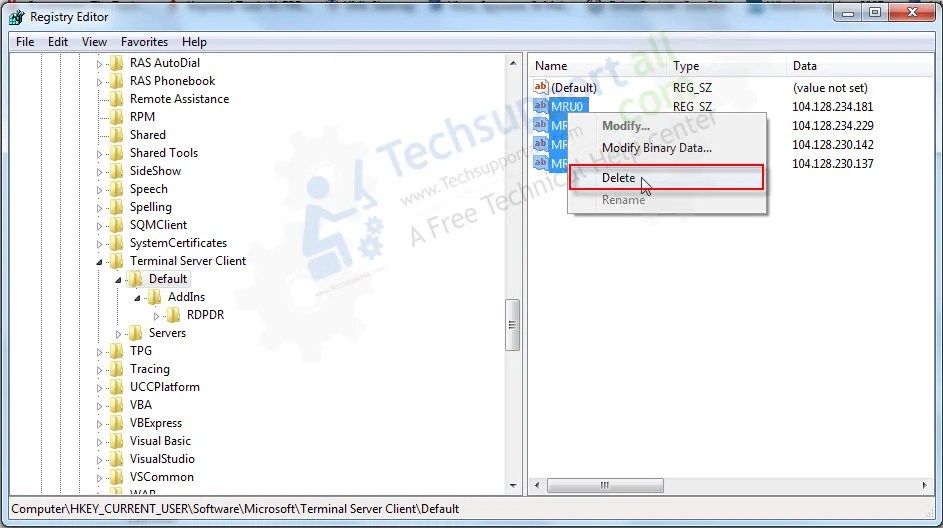Expand the Servers key

tap(118, 334)
